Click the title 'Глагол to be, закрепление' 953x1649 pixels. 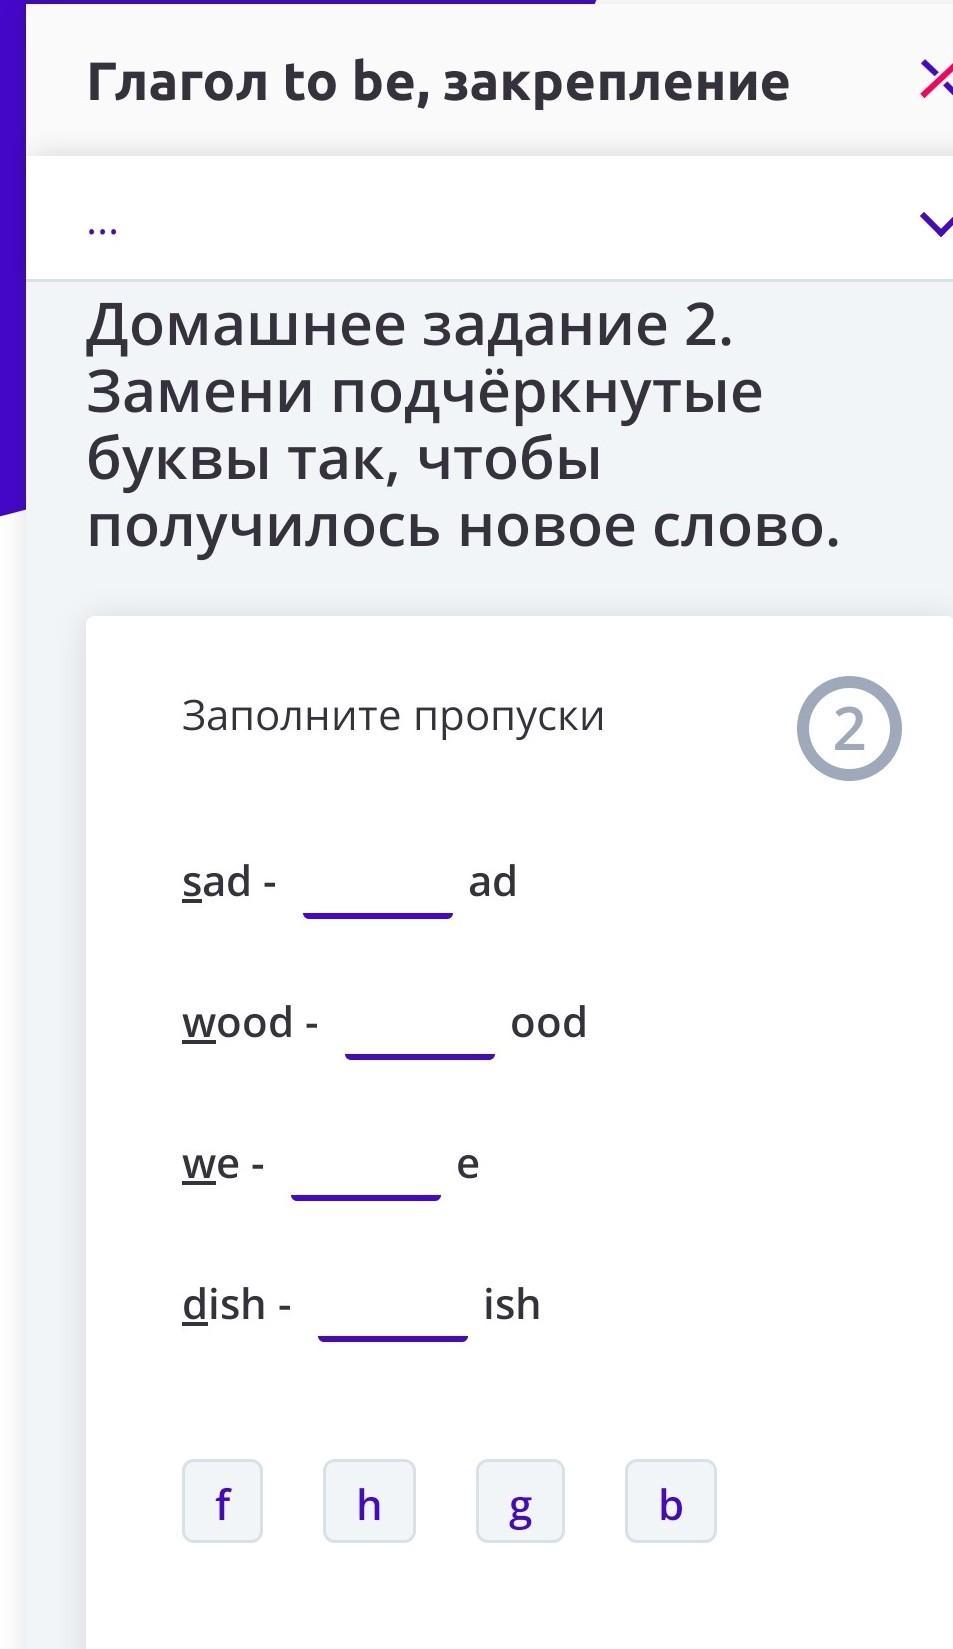(438, 82)
